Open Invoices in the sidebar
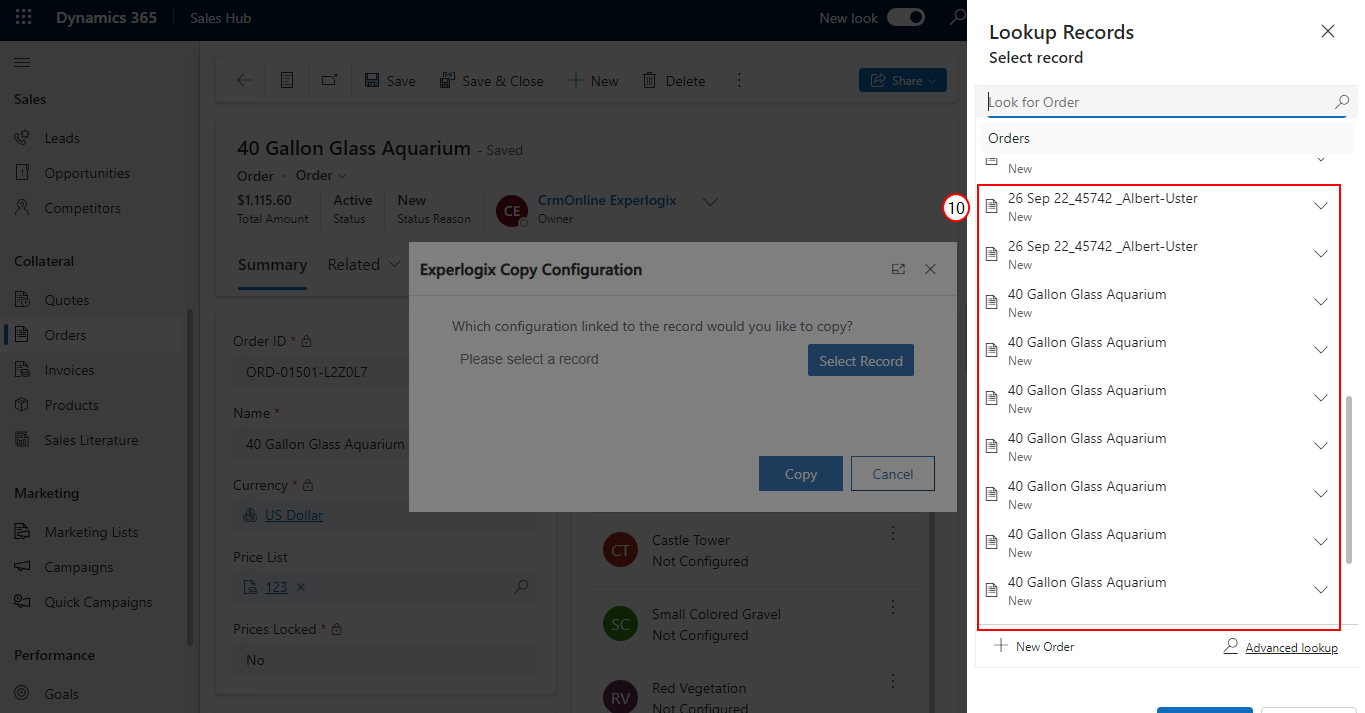 pos(69,370)
